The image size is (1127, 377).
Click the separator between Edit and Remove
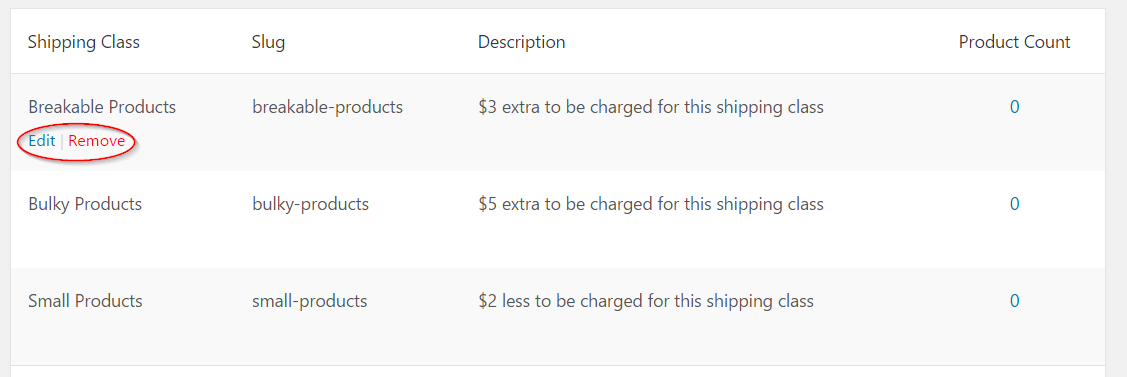62,141
